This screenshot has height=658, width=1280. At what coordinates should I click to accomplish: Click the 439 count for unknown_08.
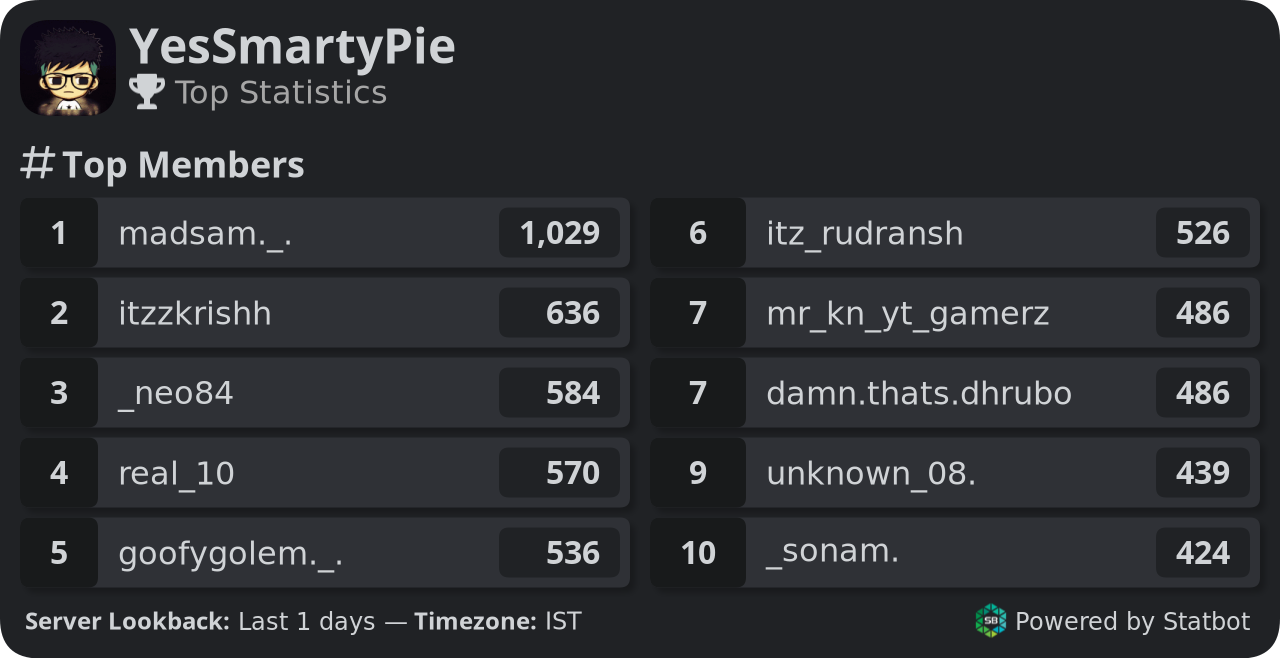tap(1203, 473)
